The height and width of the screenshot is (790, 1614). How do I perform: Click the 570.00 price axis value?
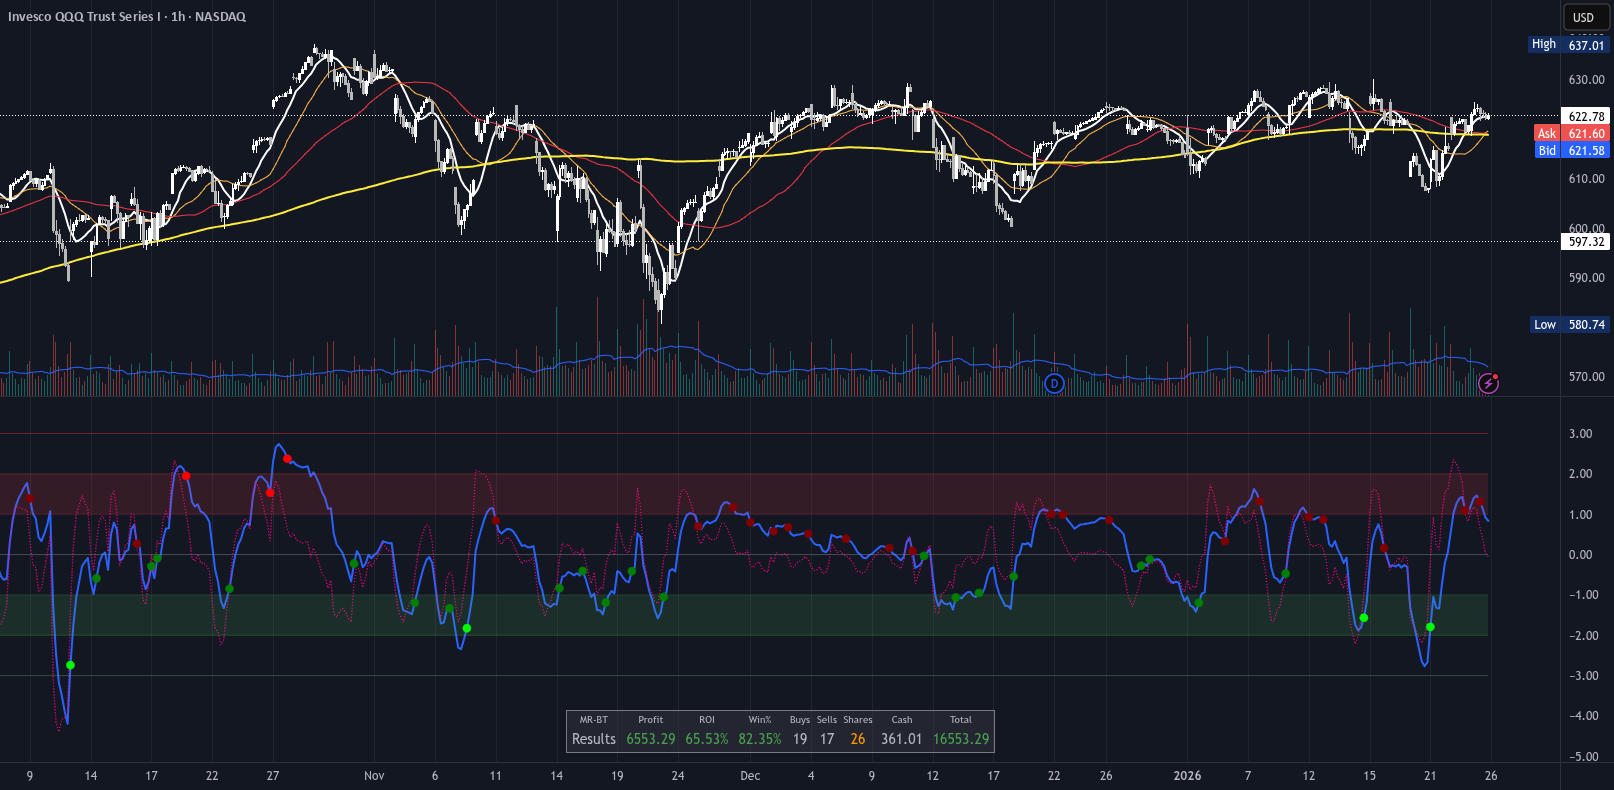click(x=1586, y=376)
